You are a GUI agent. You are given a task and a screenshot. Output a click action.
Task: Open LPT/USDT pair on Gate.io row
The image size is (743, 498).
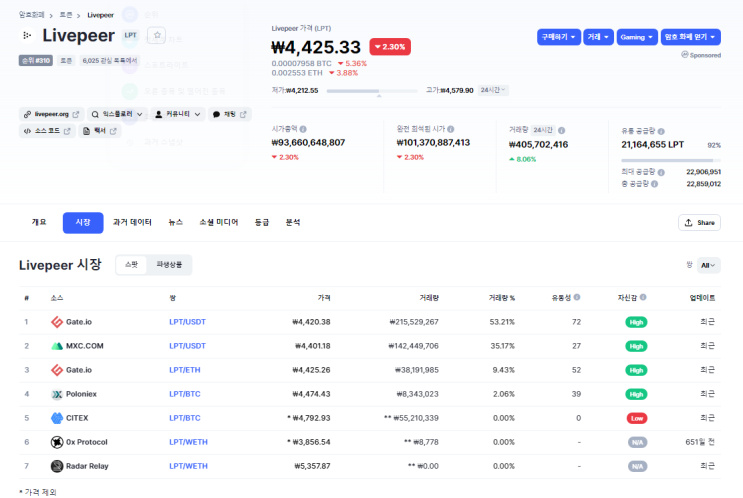click(x=187, y=322)
